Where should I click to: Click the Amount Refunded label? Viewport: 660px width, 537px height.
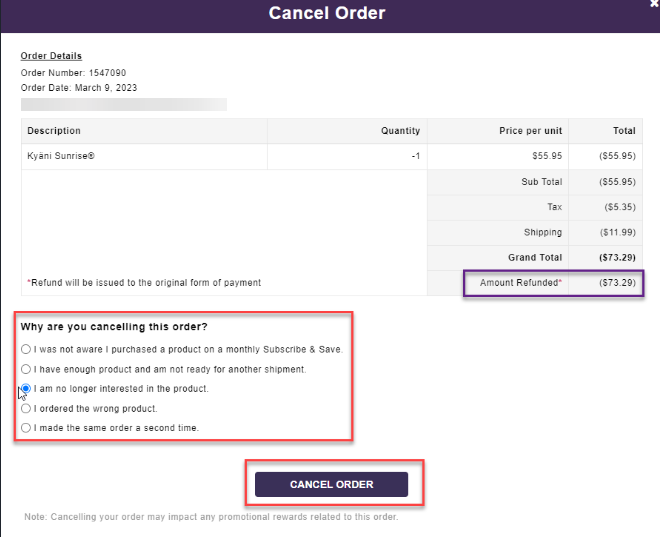[521, 283]
